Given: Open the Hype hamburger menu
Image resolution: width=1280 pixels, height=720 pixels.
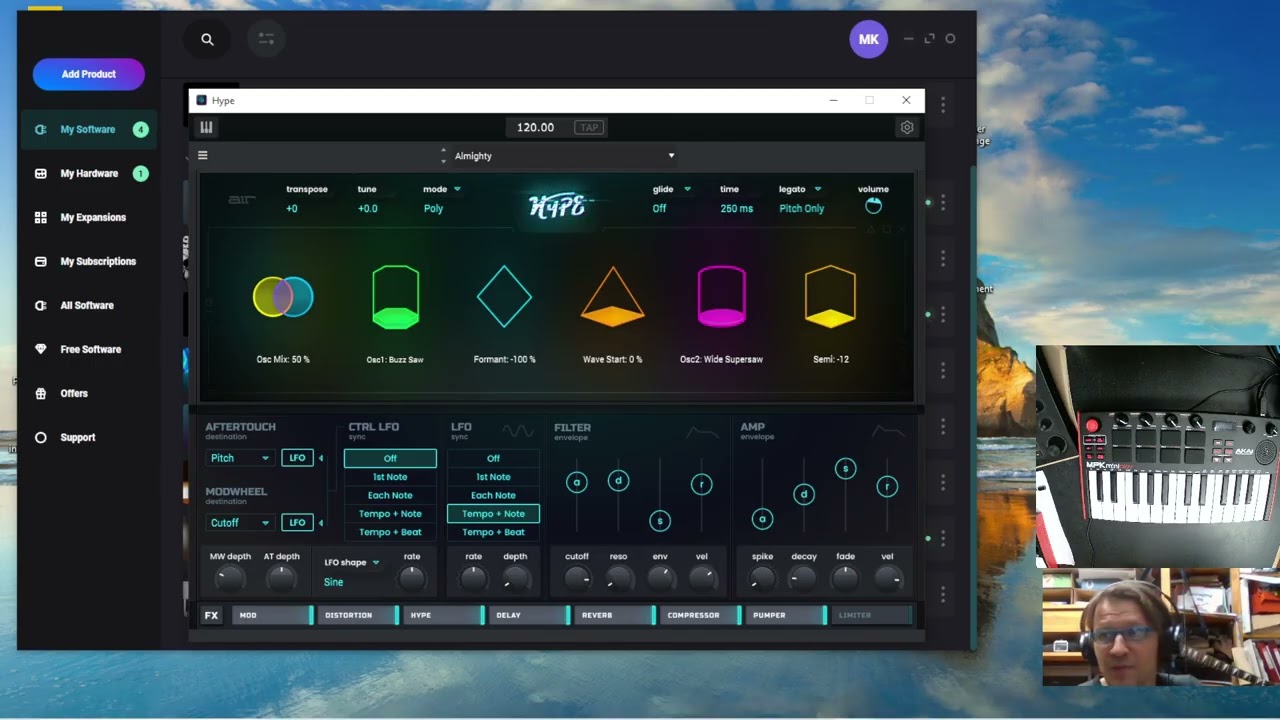Looking at the screenshot, I should (x=203, y=155).
